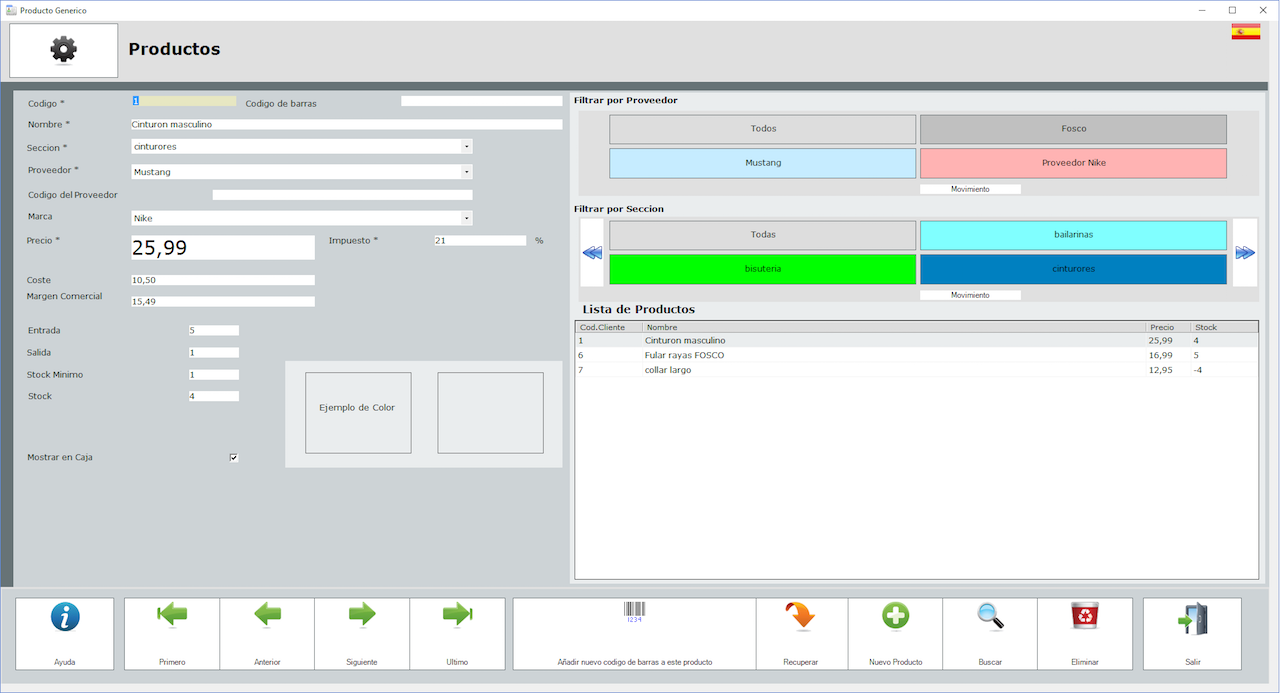Filter section by bisuteria
The width and height of the screenshot is (1280, 693).
click(763, 269)
